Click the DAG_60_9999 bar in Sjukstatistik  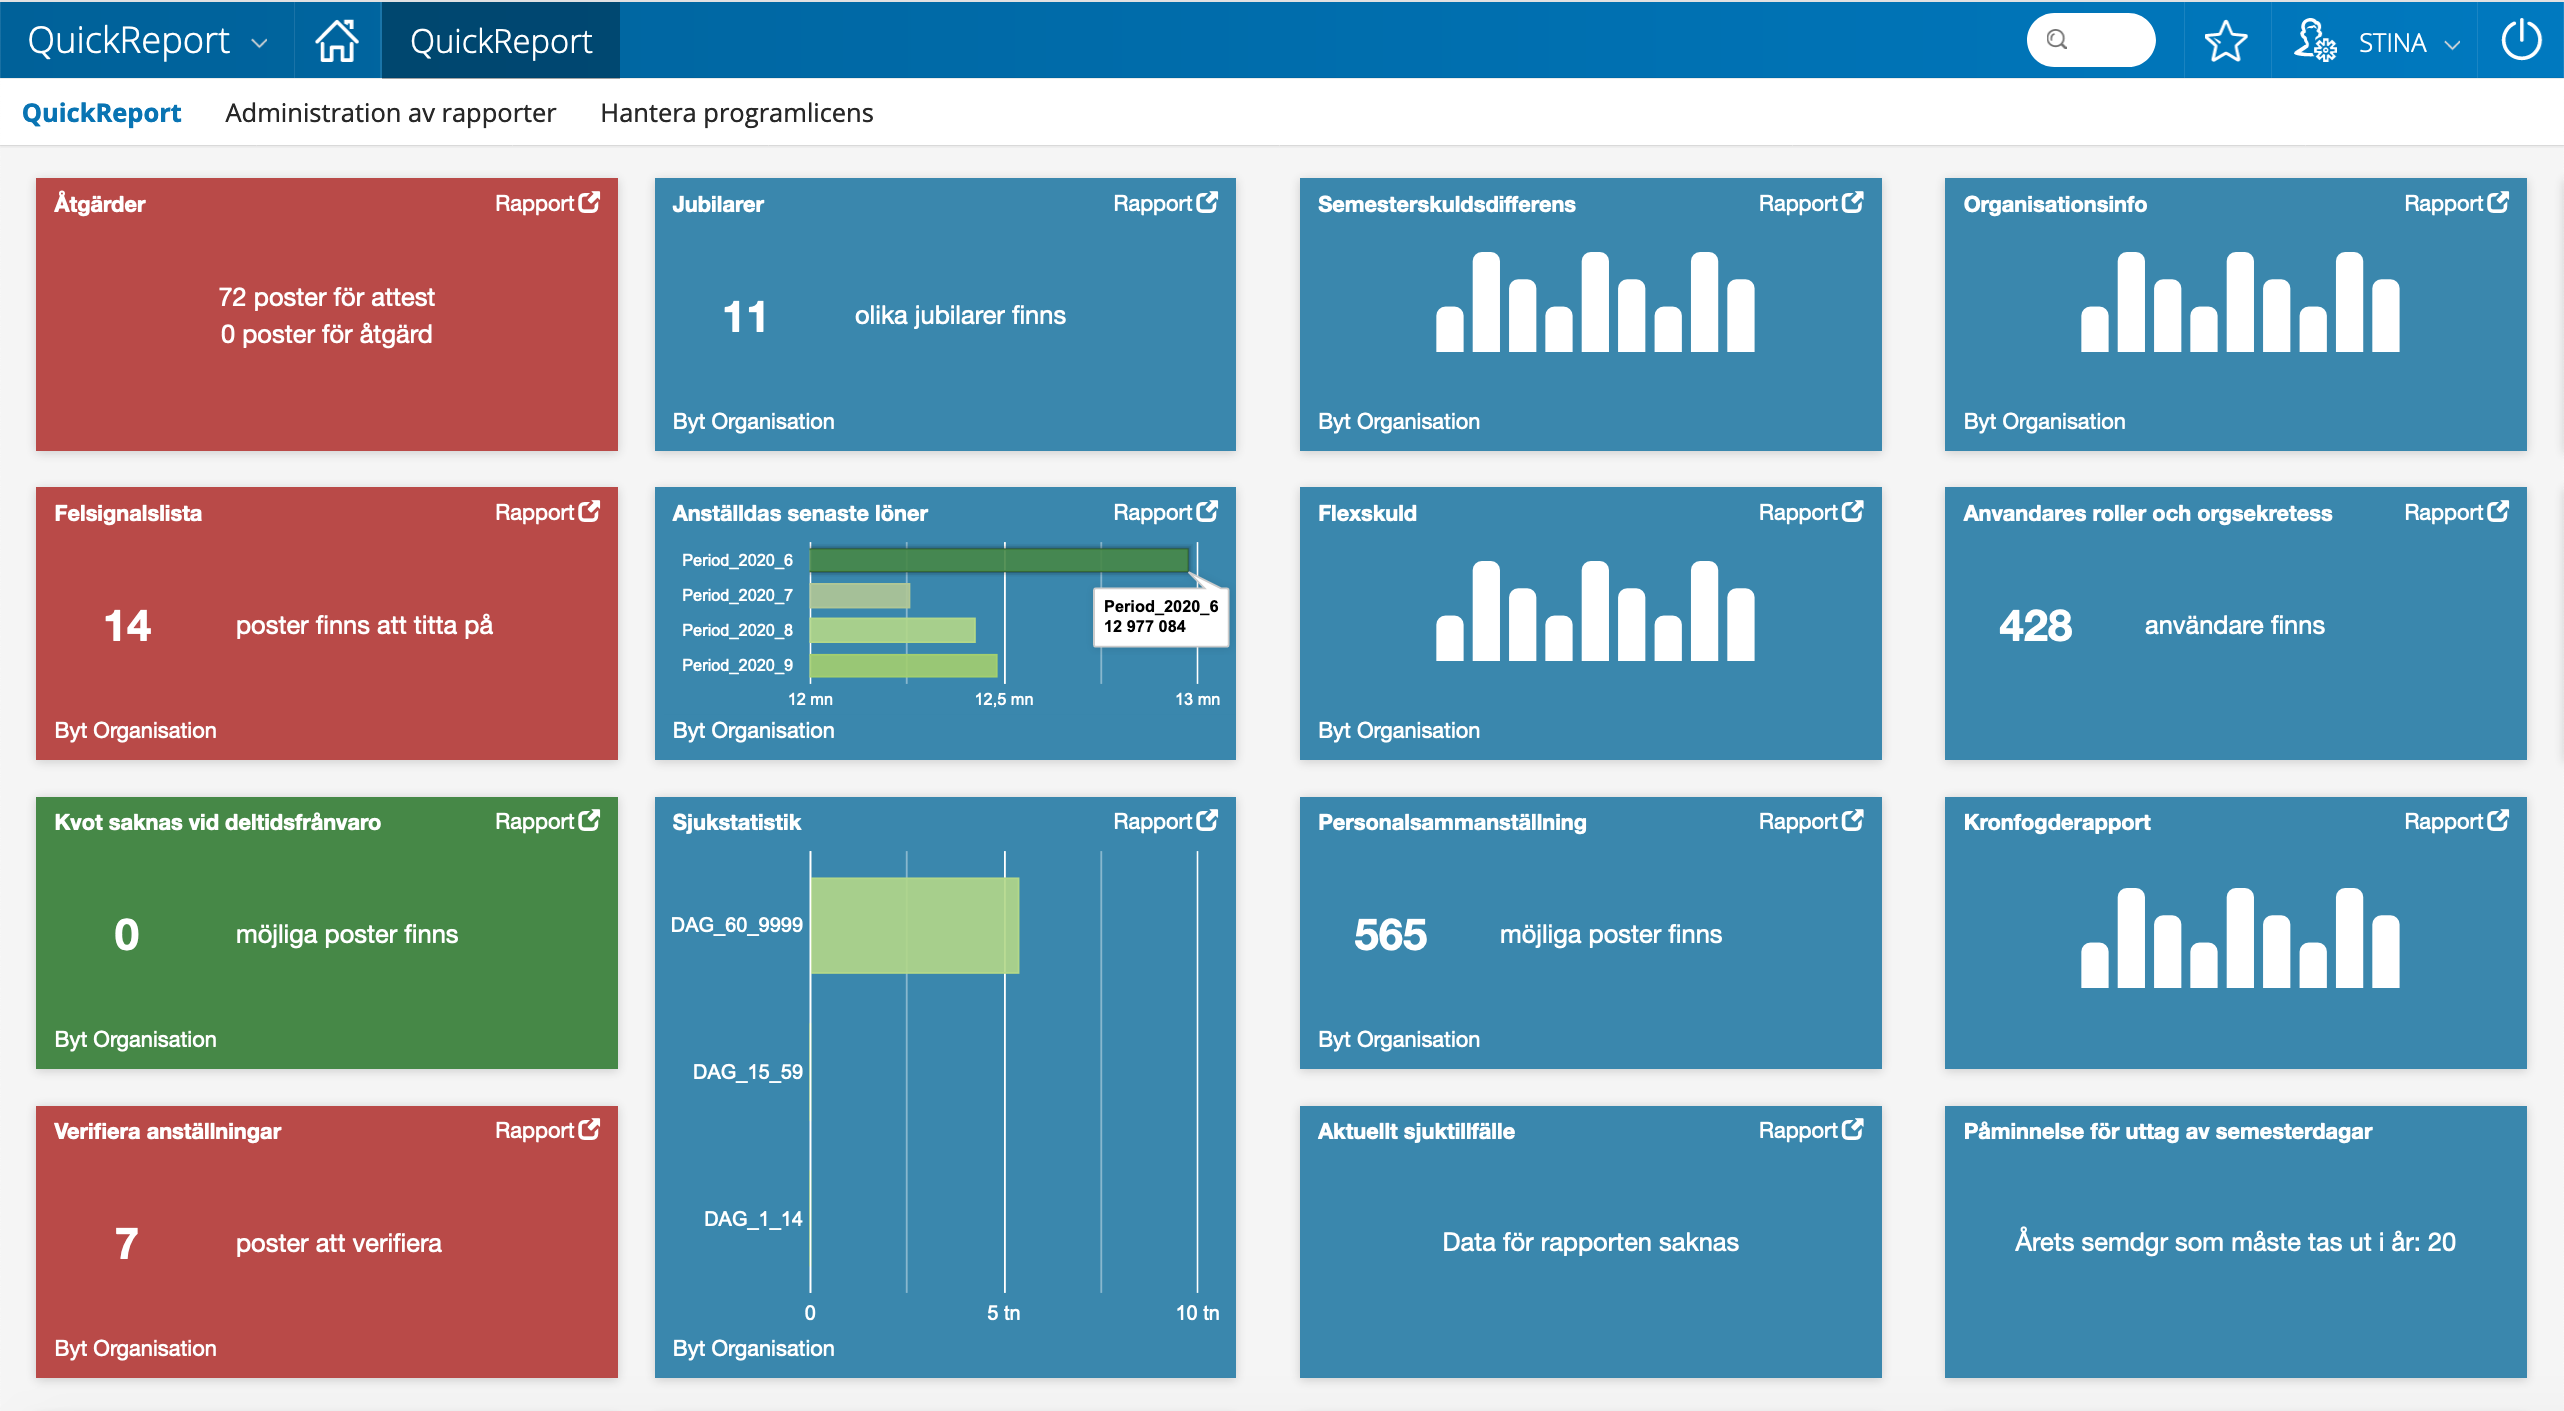pos(914,925)
